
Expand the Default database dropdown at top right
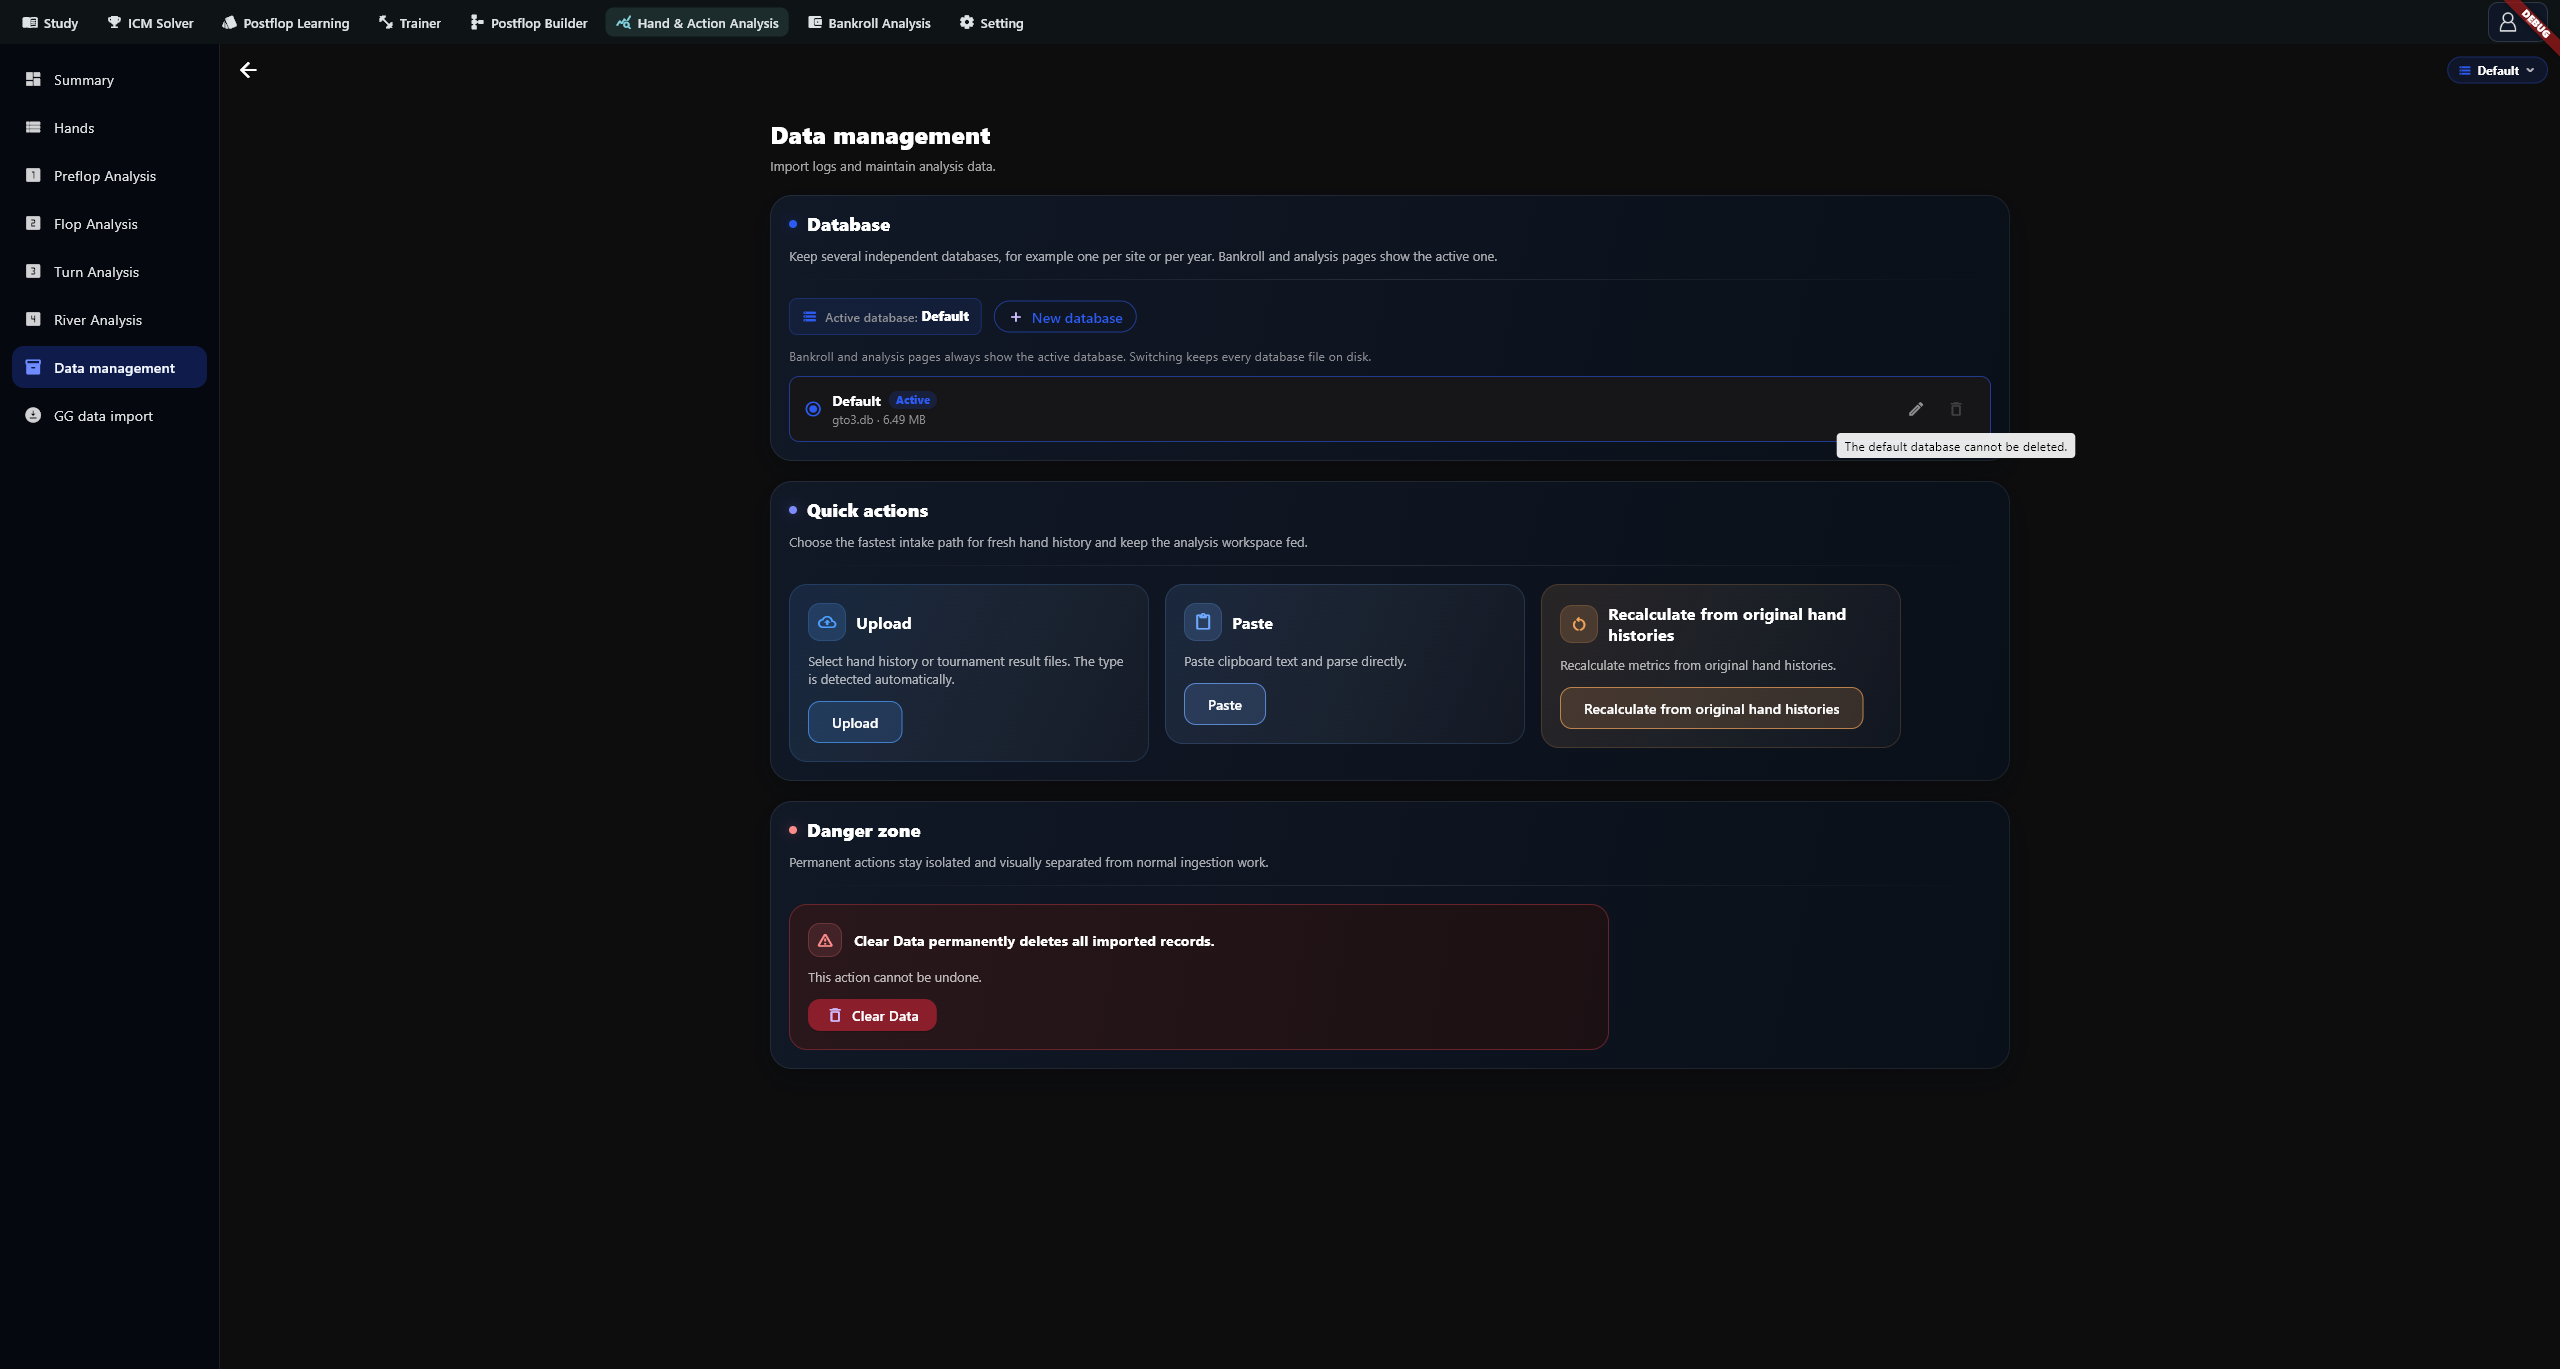tap(2496, 70)
